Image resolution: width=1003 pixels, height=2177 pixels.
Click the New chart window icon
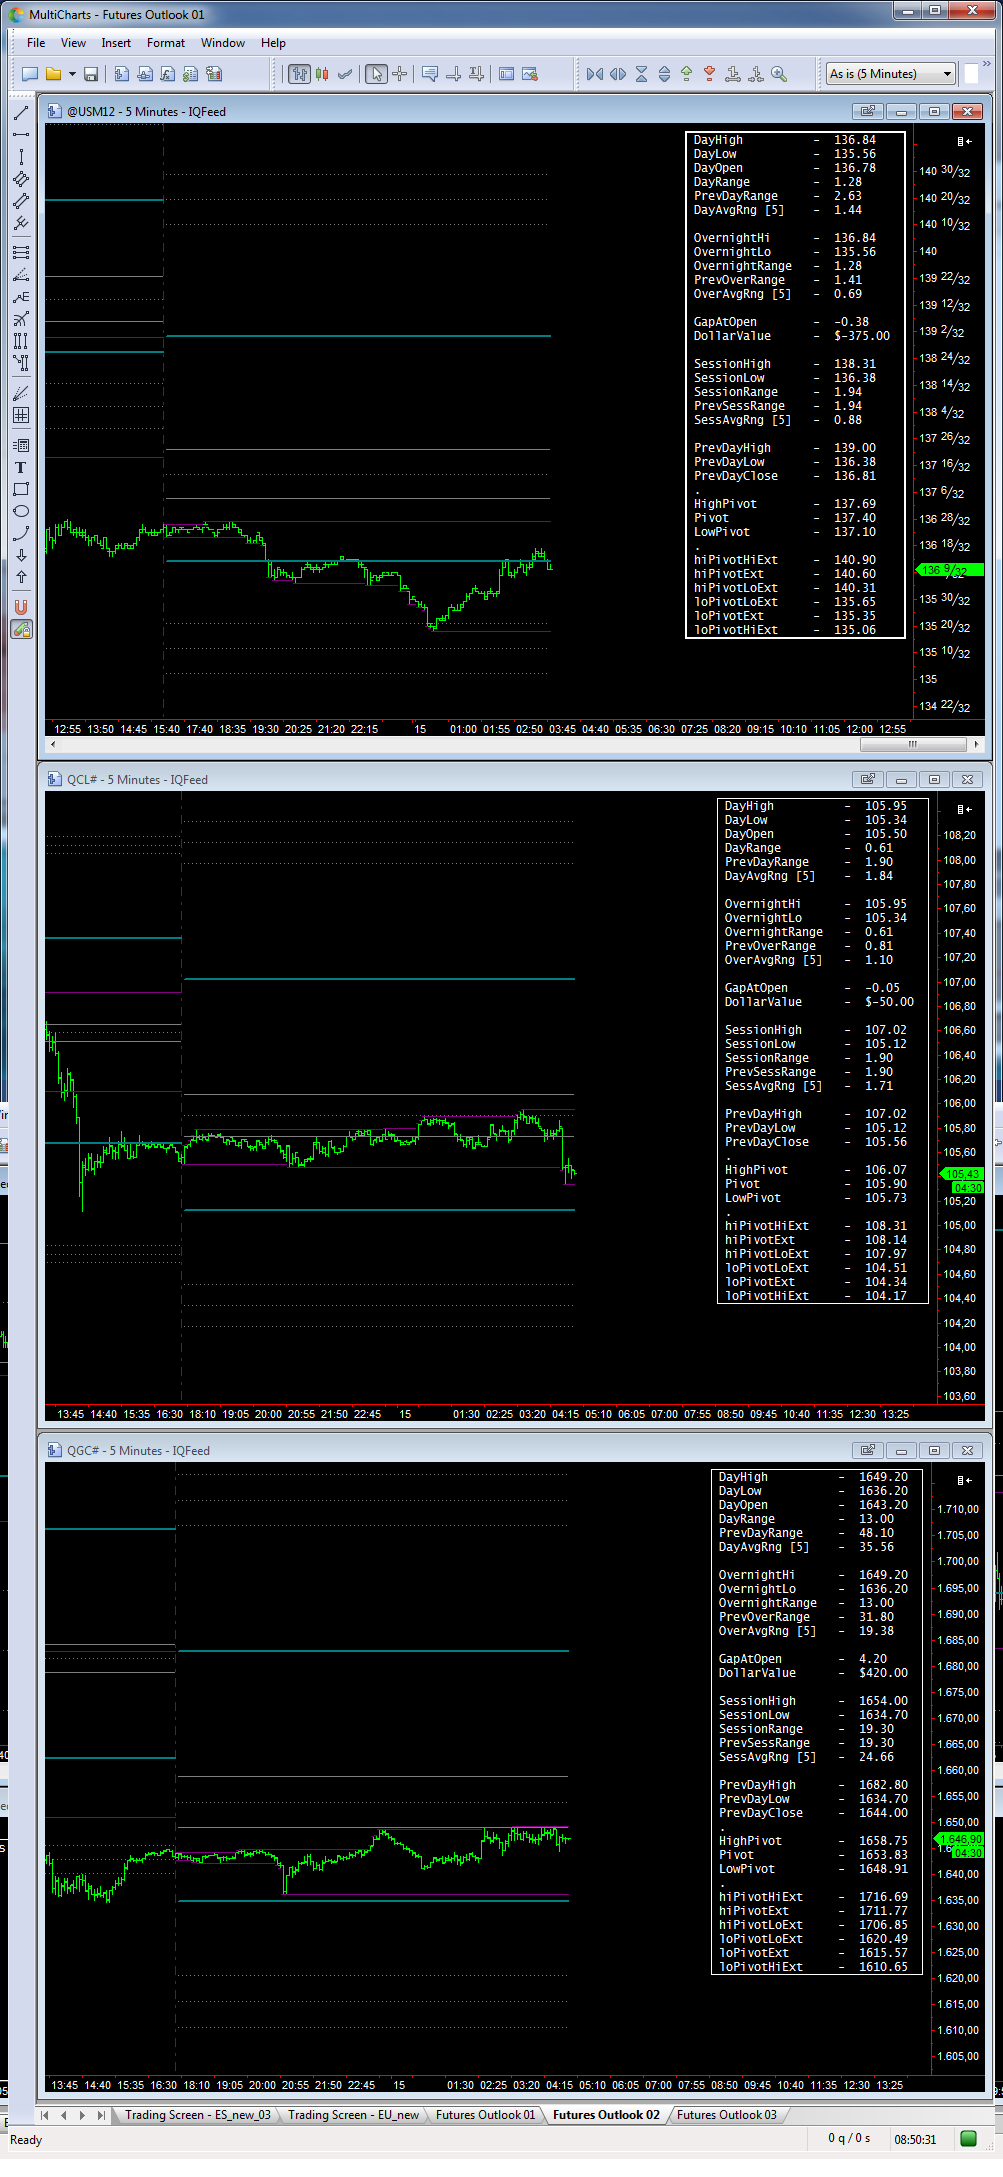click(30, 74)
